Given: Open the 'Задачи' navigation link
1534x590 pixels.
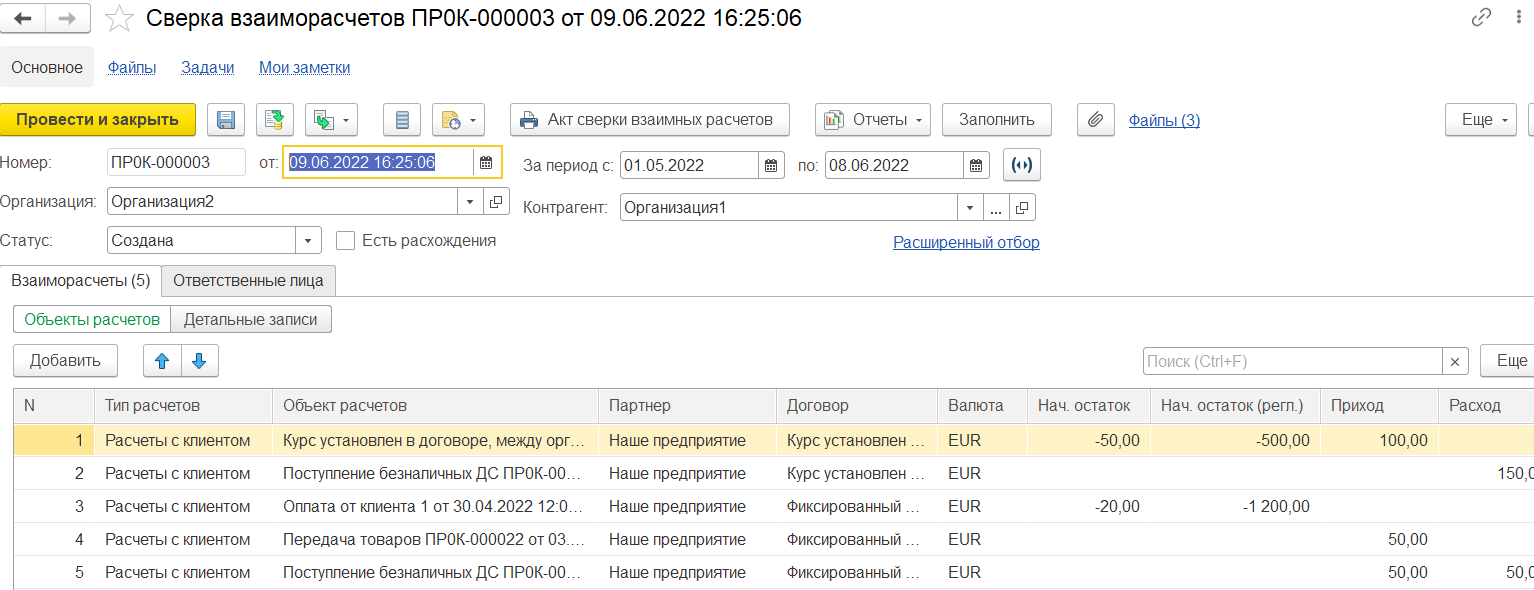Looking at the screenshot, I should click(x=207, y=68).
